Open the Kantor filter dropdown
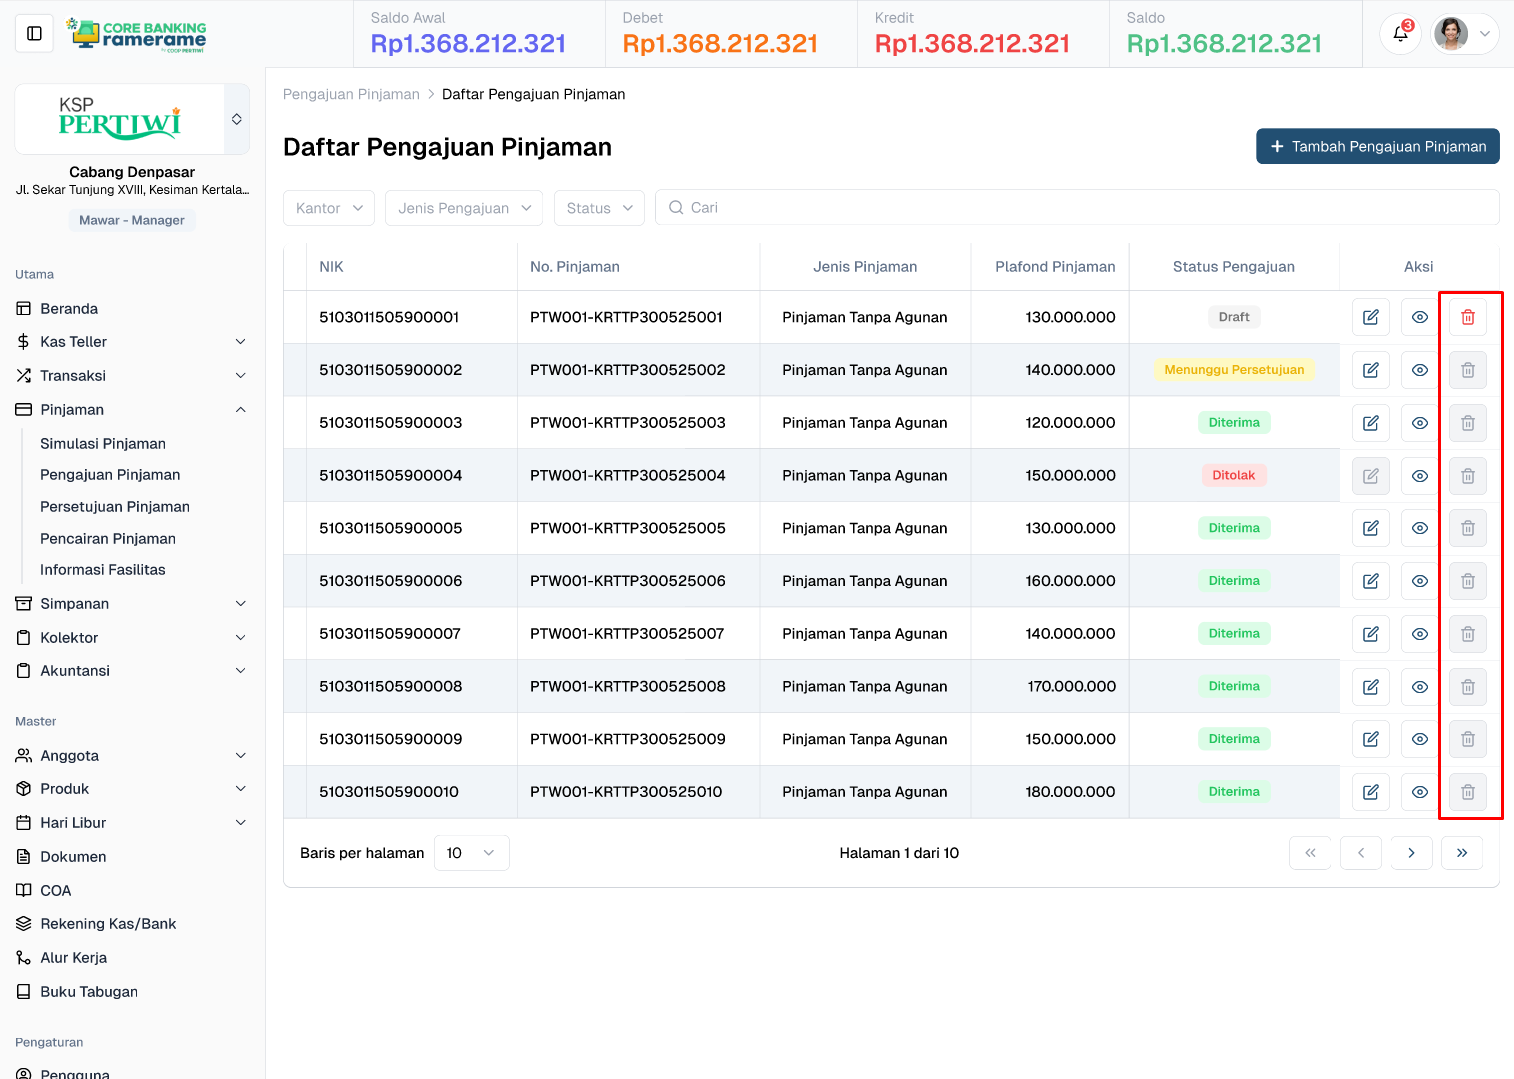The image size is (1514, 1079). click(x=328, y=207)
